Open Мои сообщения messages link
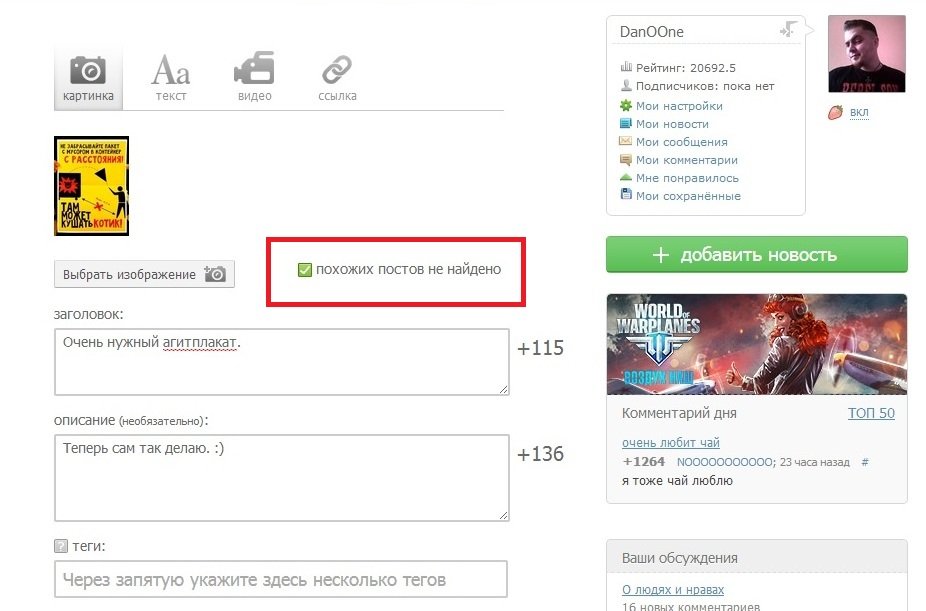Viewport: 926px width, 611px height. coord(681,142)
